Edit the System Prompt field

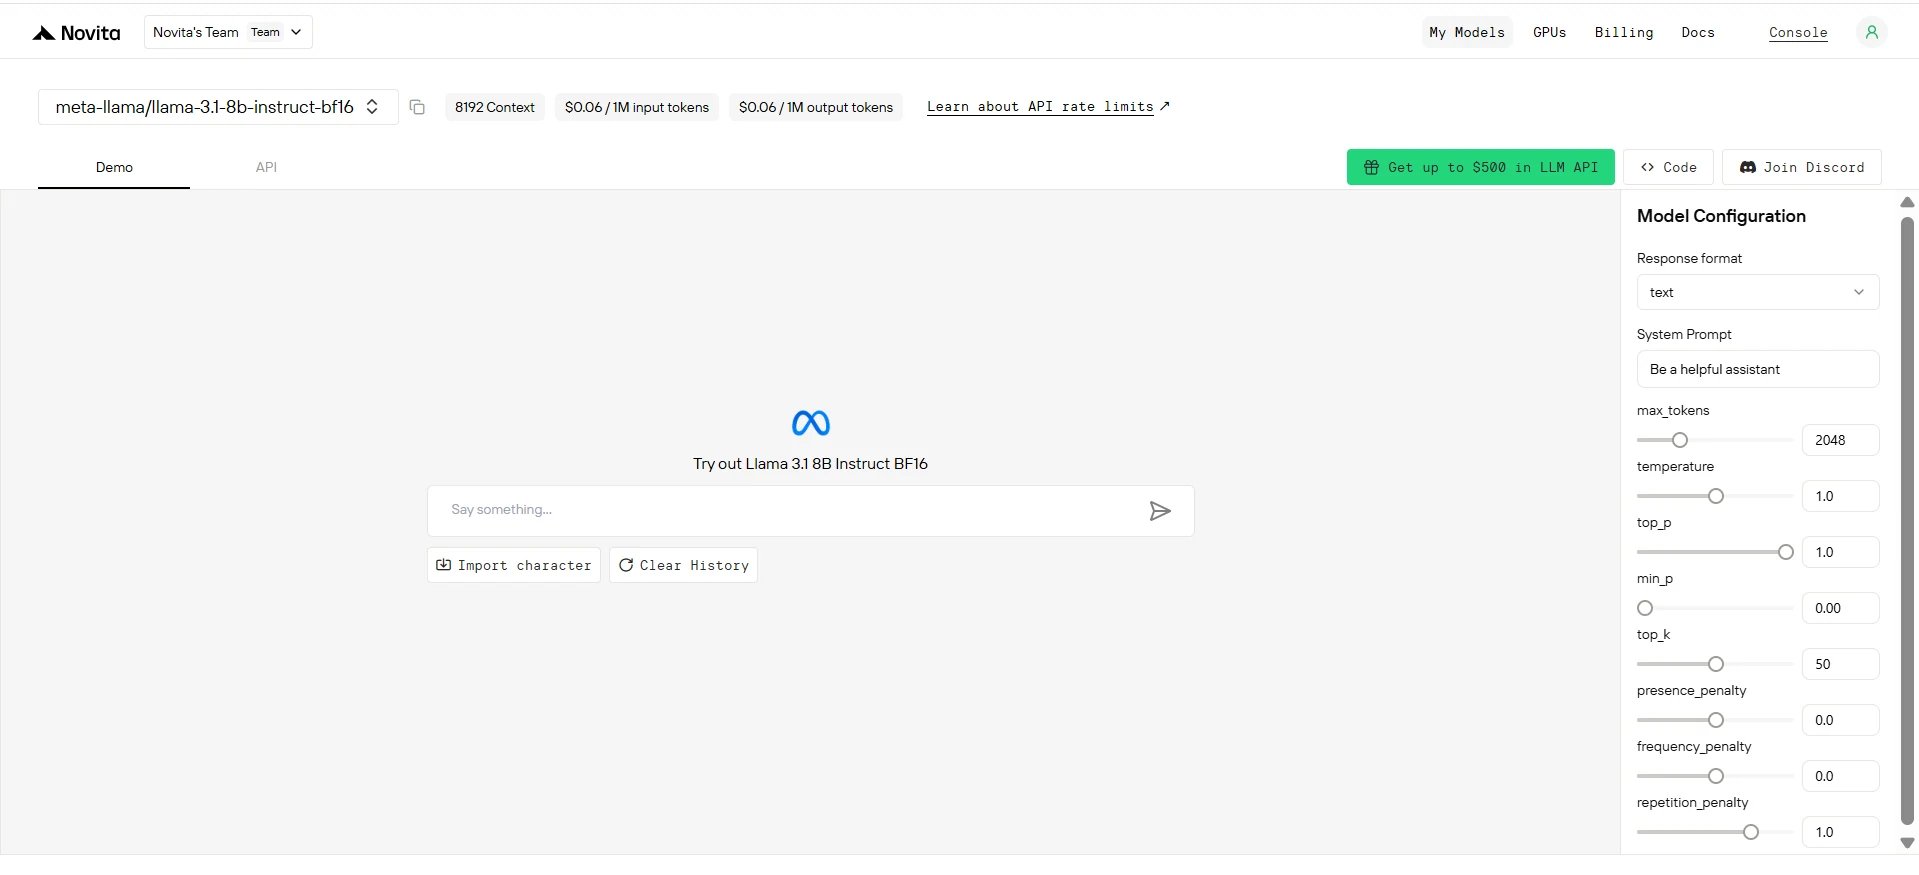[1757, 369]
